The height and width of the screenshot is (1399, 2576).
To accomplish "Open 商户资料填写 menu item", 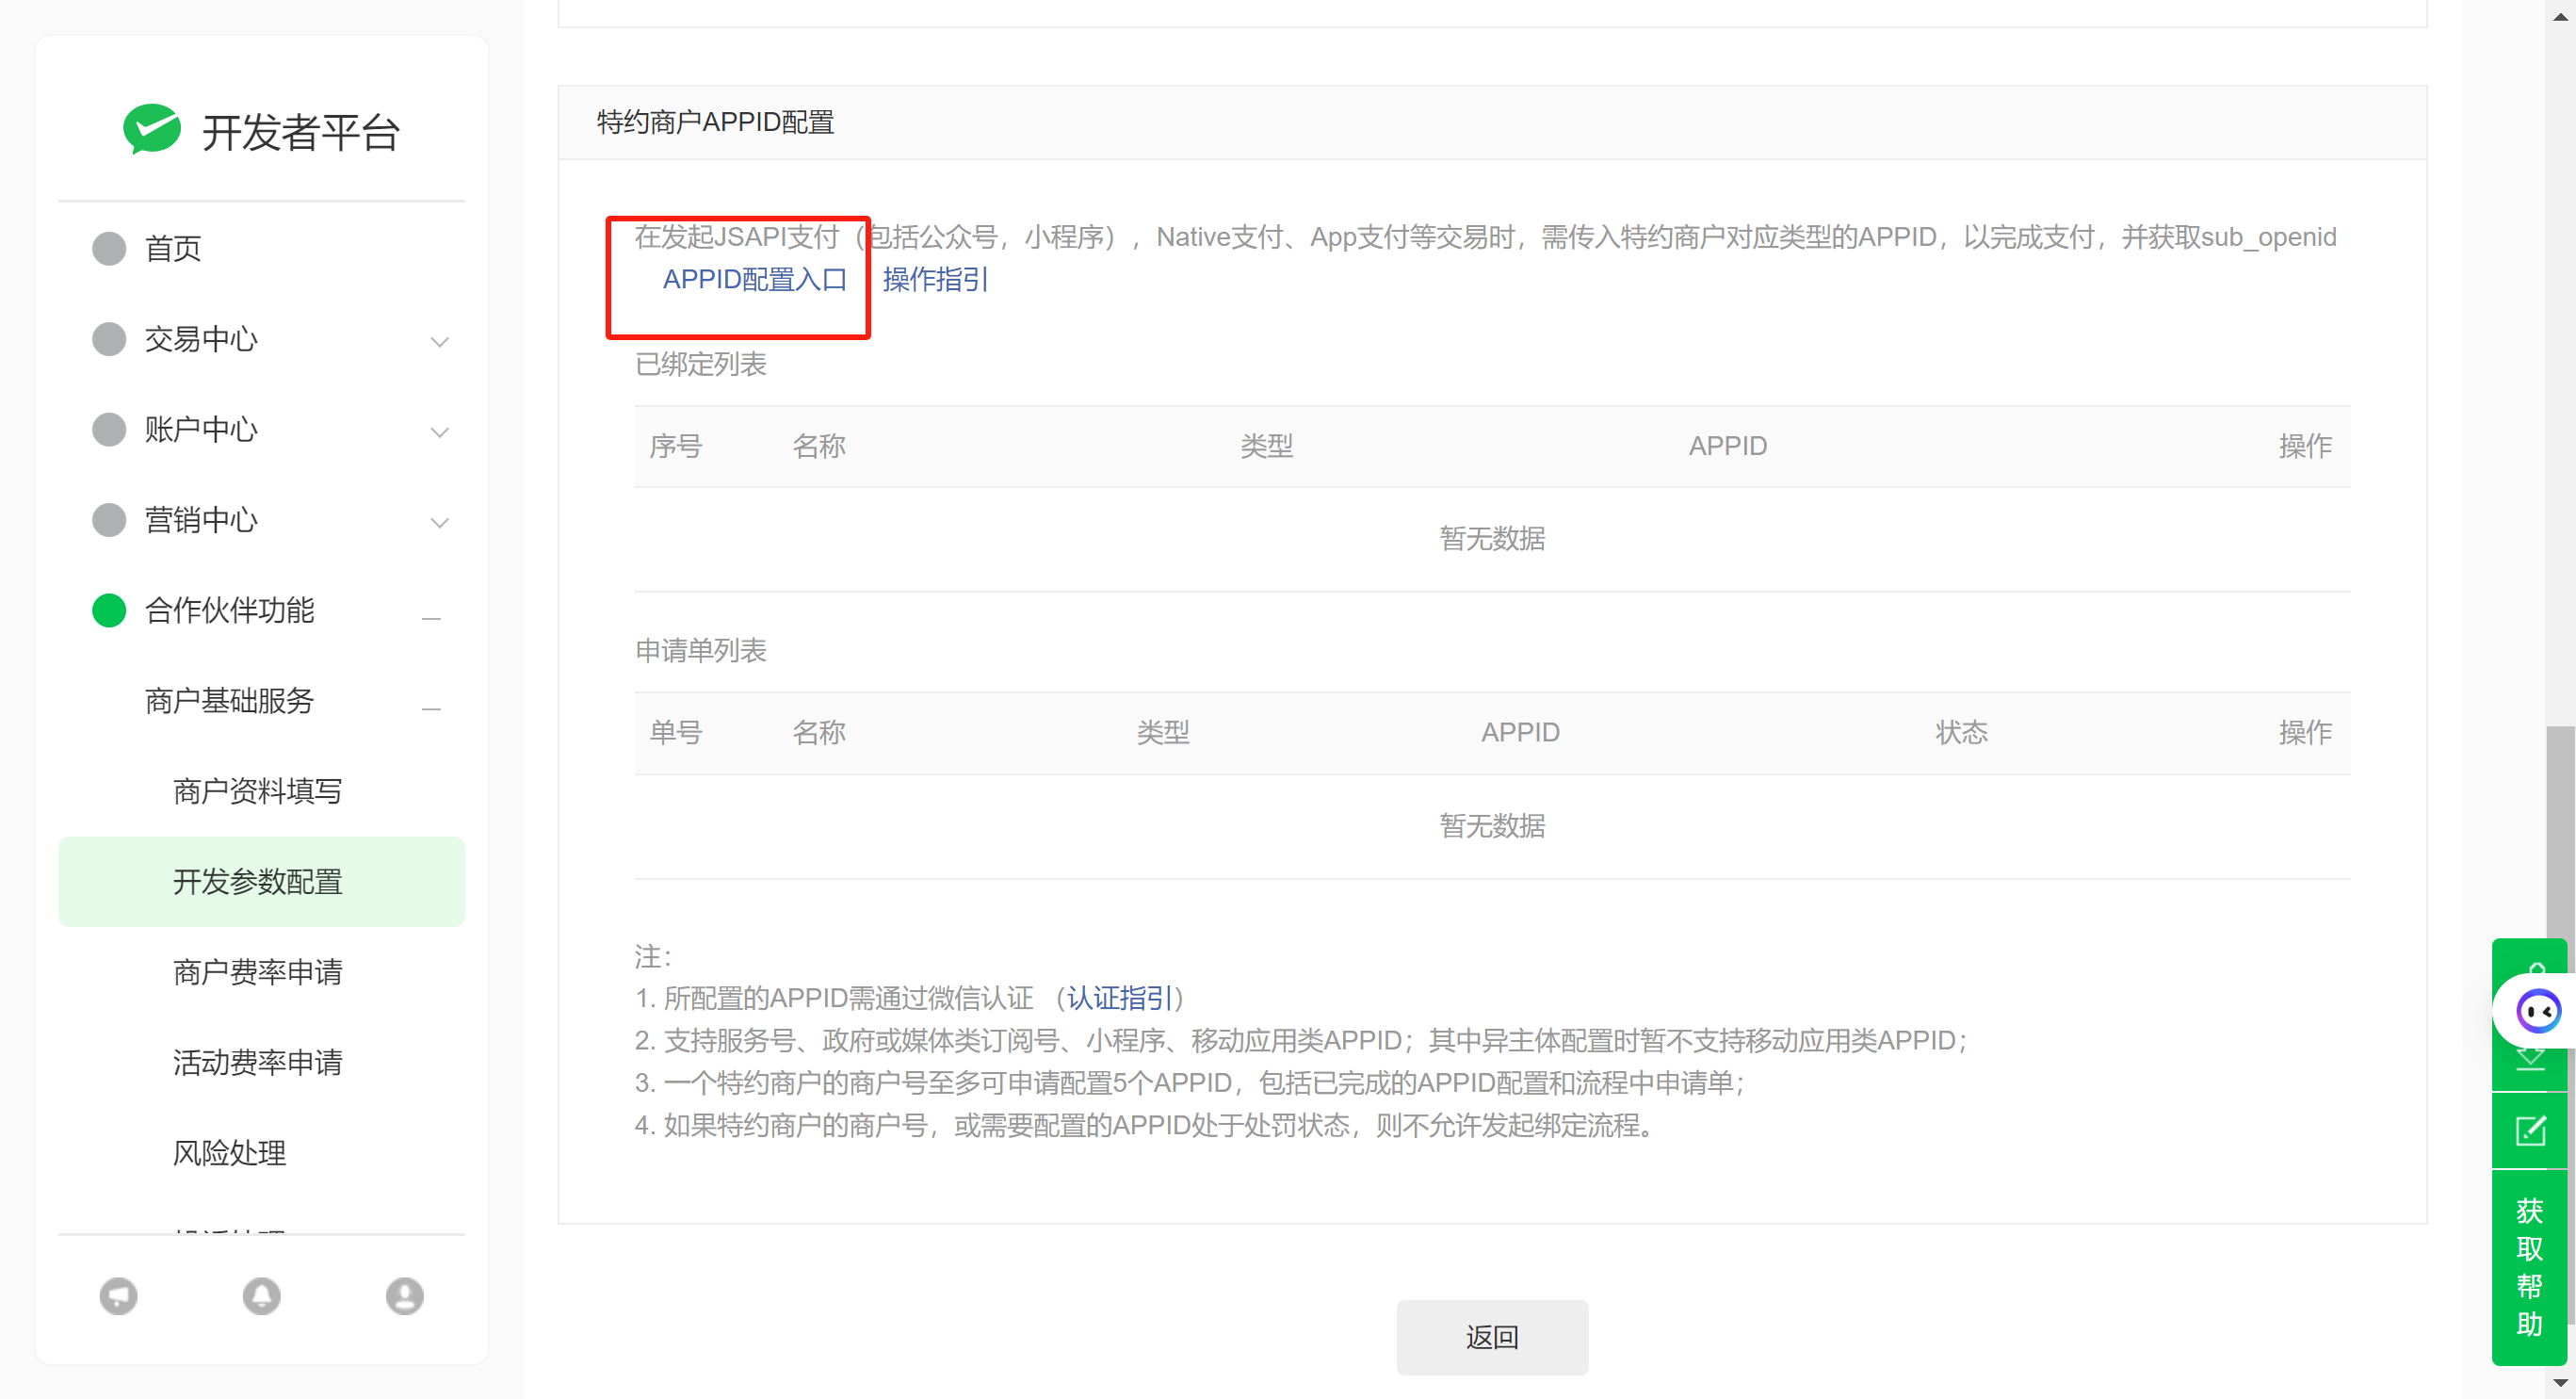I will (x=257, y=791).
